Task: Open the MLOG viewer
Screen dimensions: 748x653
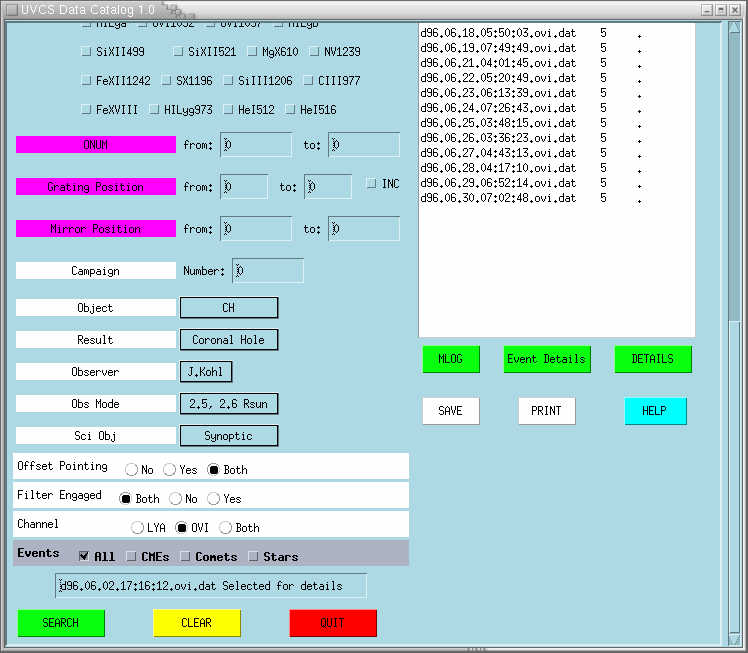Action: 451,360
